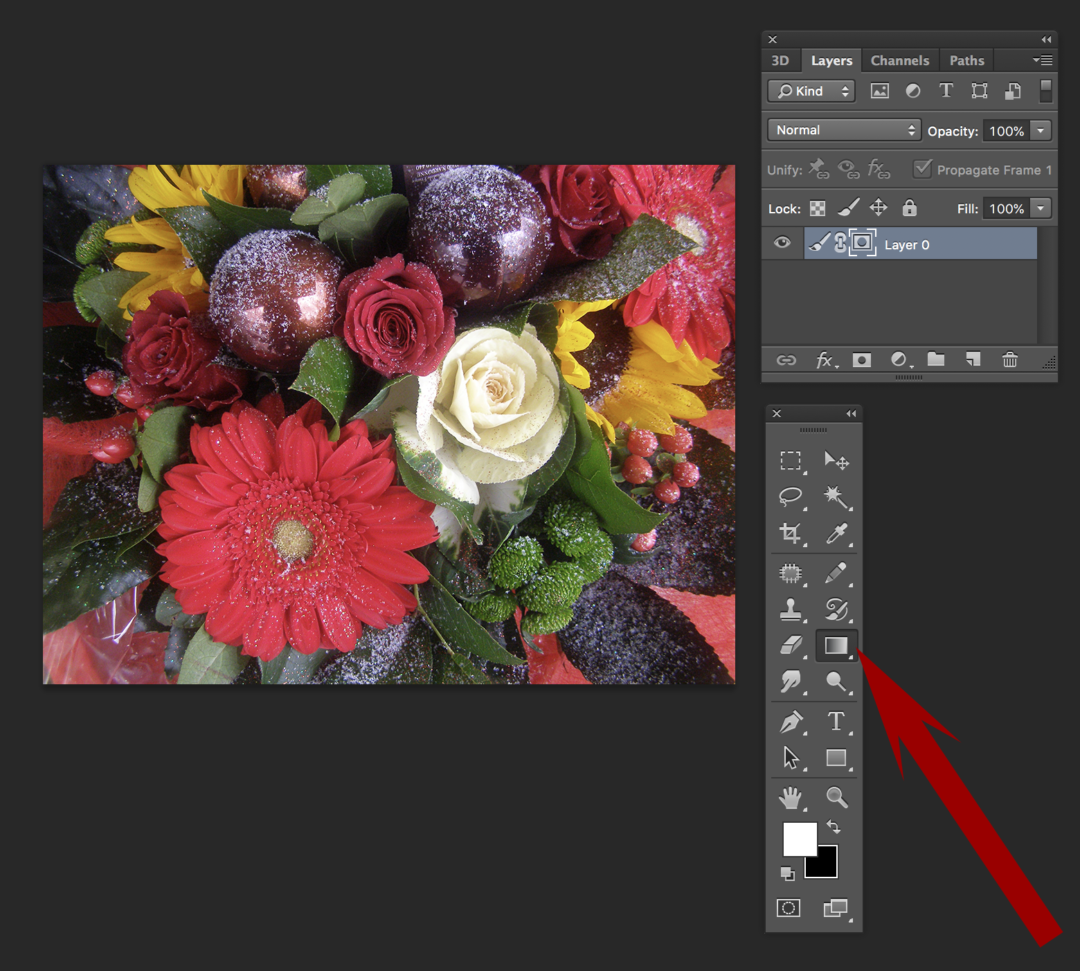The image size is (1080, 971).
Task: Create a new layer group
Action: coord(935,359)
